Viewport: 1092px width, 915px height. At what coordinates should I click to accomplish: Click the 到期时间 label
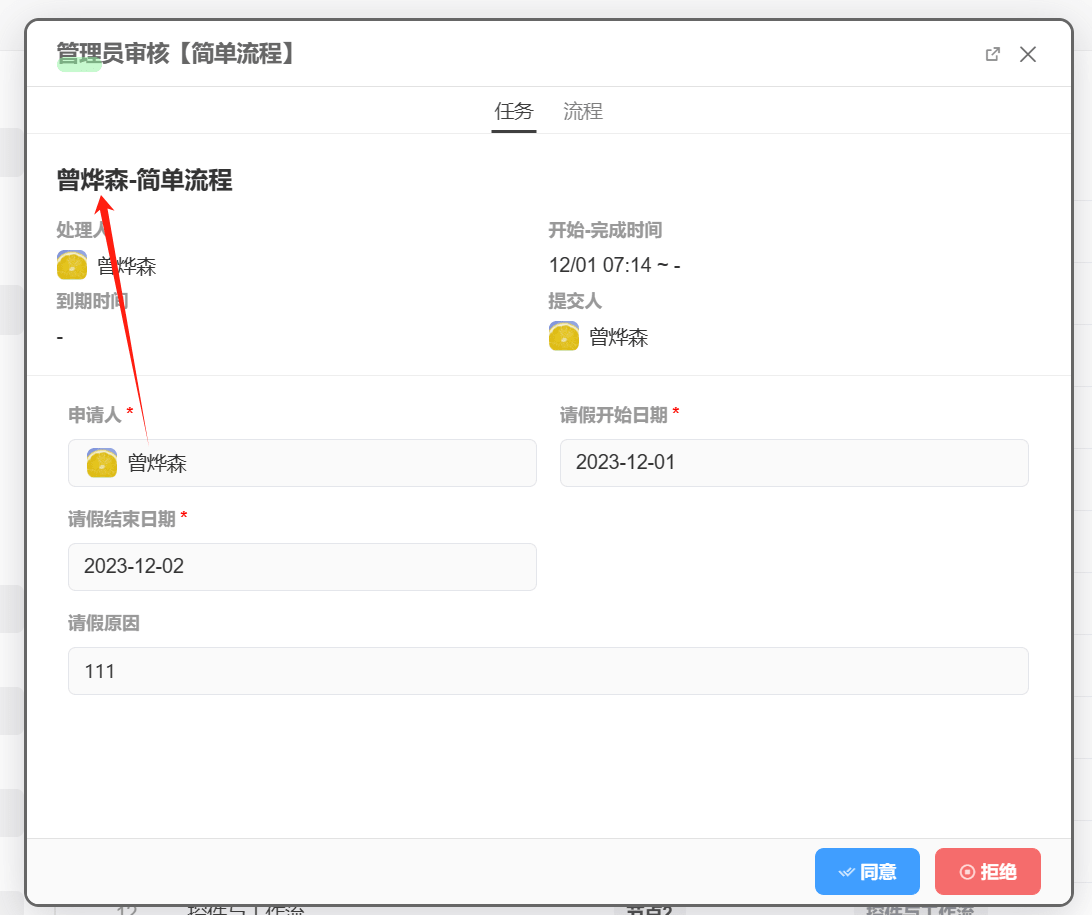[92, 301]
